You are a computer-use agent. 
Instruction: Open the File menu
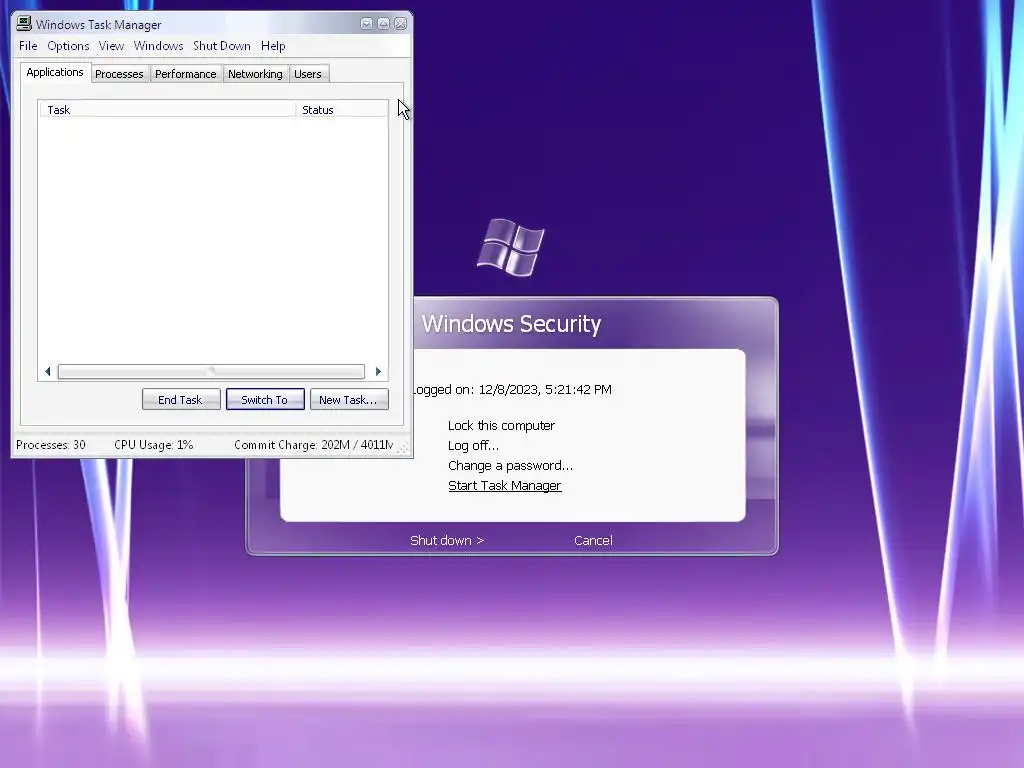click(28, 46)
